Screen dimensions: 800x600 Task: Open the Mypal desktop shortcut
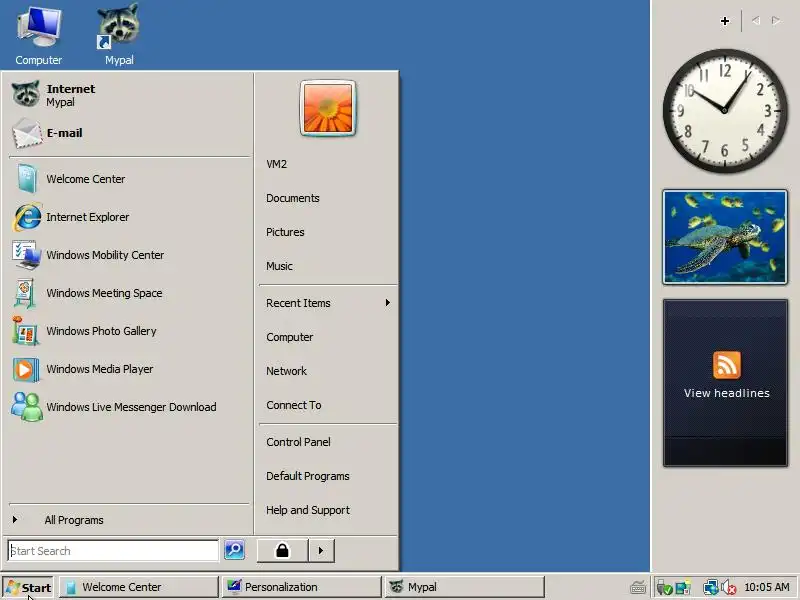(x=119, y=35)
